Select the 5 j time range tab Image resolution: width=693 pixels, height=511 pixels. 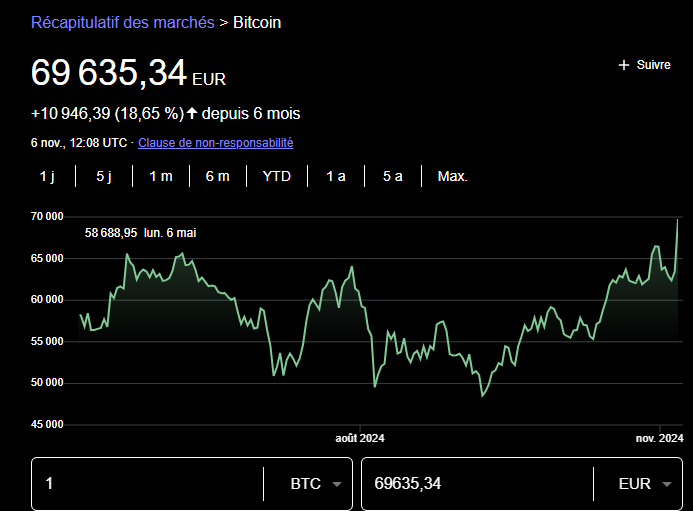click(x=104, y=176)
